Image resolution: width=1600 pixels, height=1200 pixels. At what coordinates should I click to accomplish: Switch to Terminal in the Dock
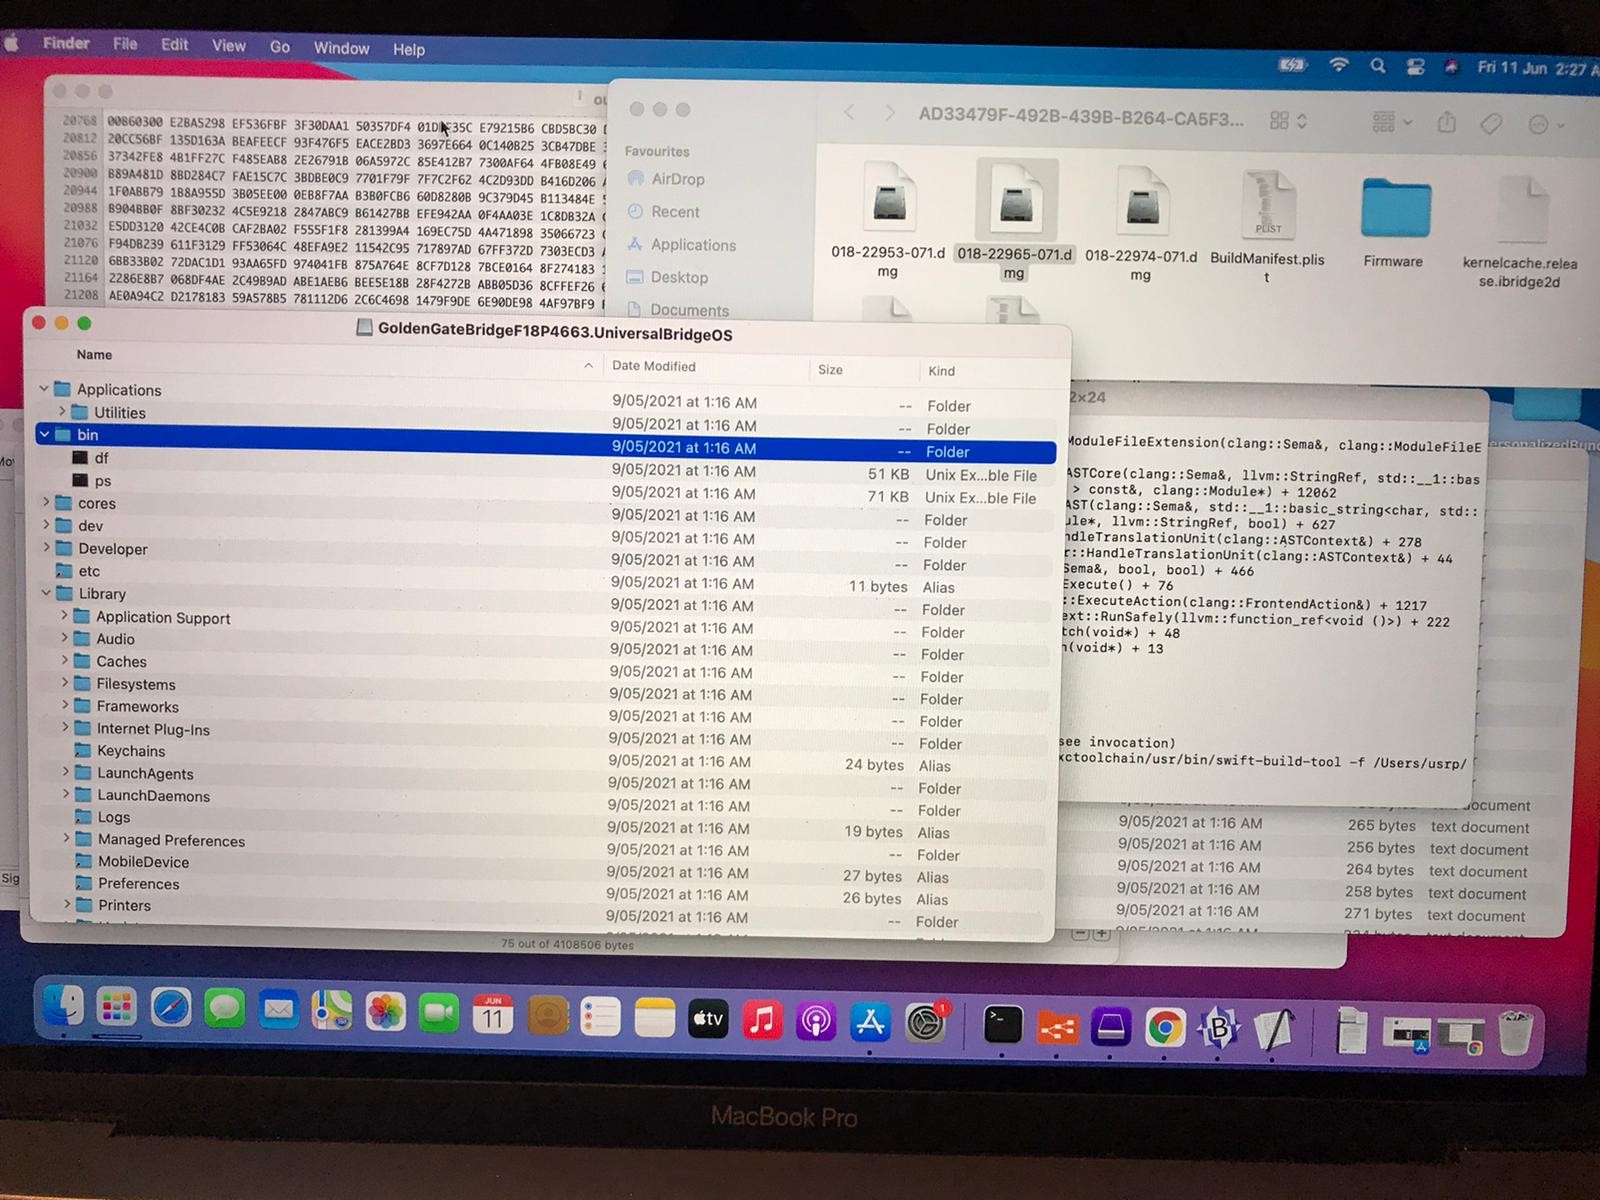1002,1025
